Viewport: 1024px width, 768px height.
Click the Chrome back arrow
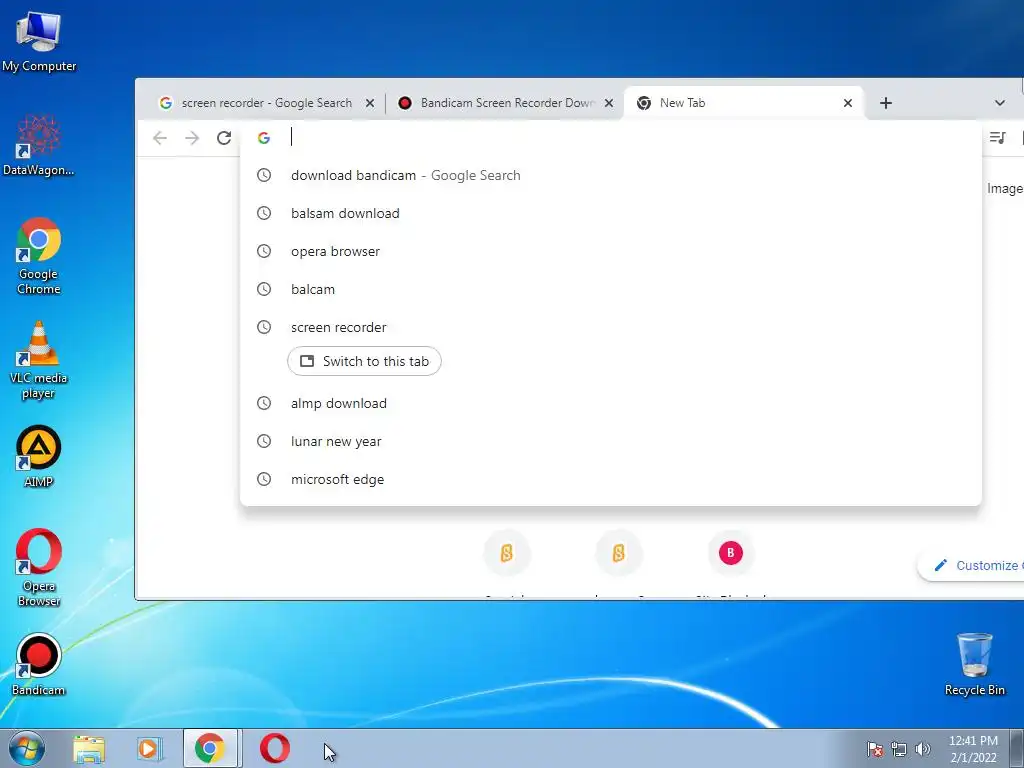point(159,138)
